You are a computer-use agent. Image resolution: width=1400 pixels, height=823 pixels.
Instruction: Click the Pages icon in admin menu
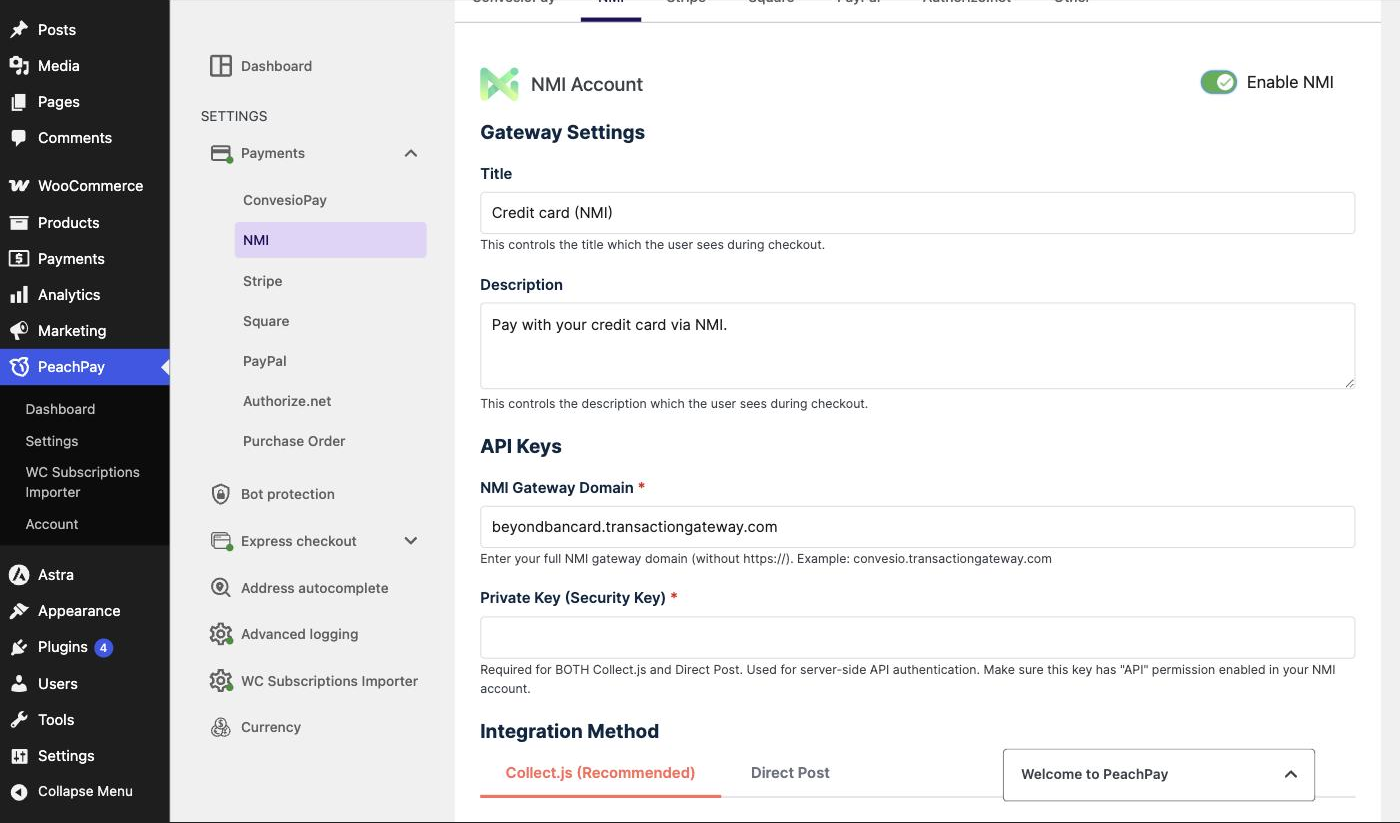coord(19,102)
